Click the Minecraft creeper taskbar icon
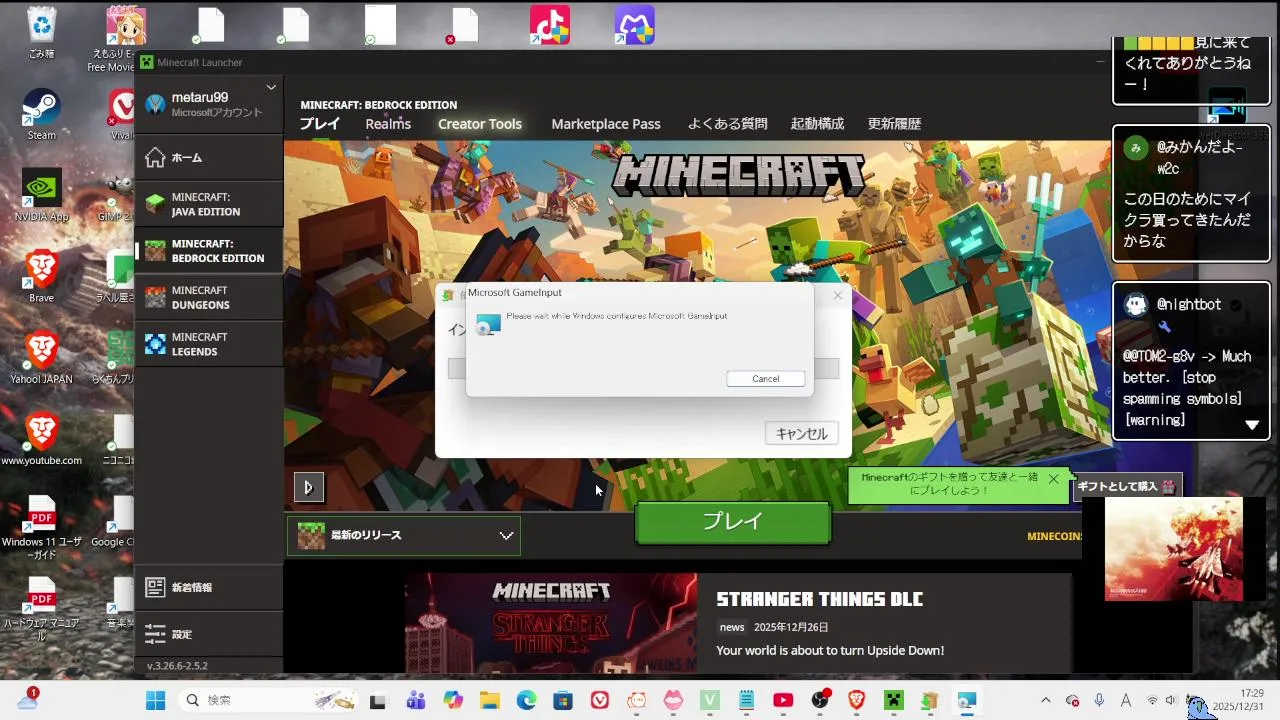1280x720 pixels. pyautogui.click(x=893, y=701)
